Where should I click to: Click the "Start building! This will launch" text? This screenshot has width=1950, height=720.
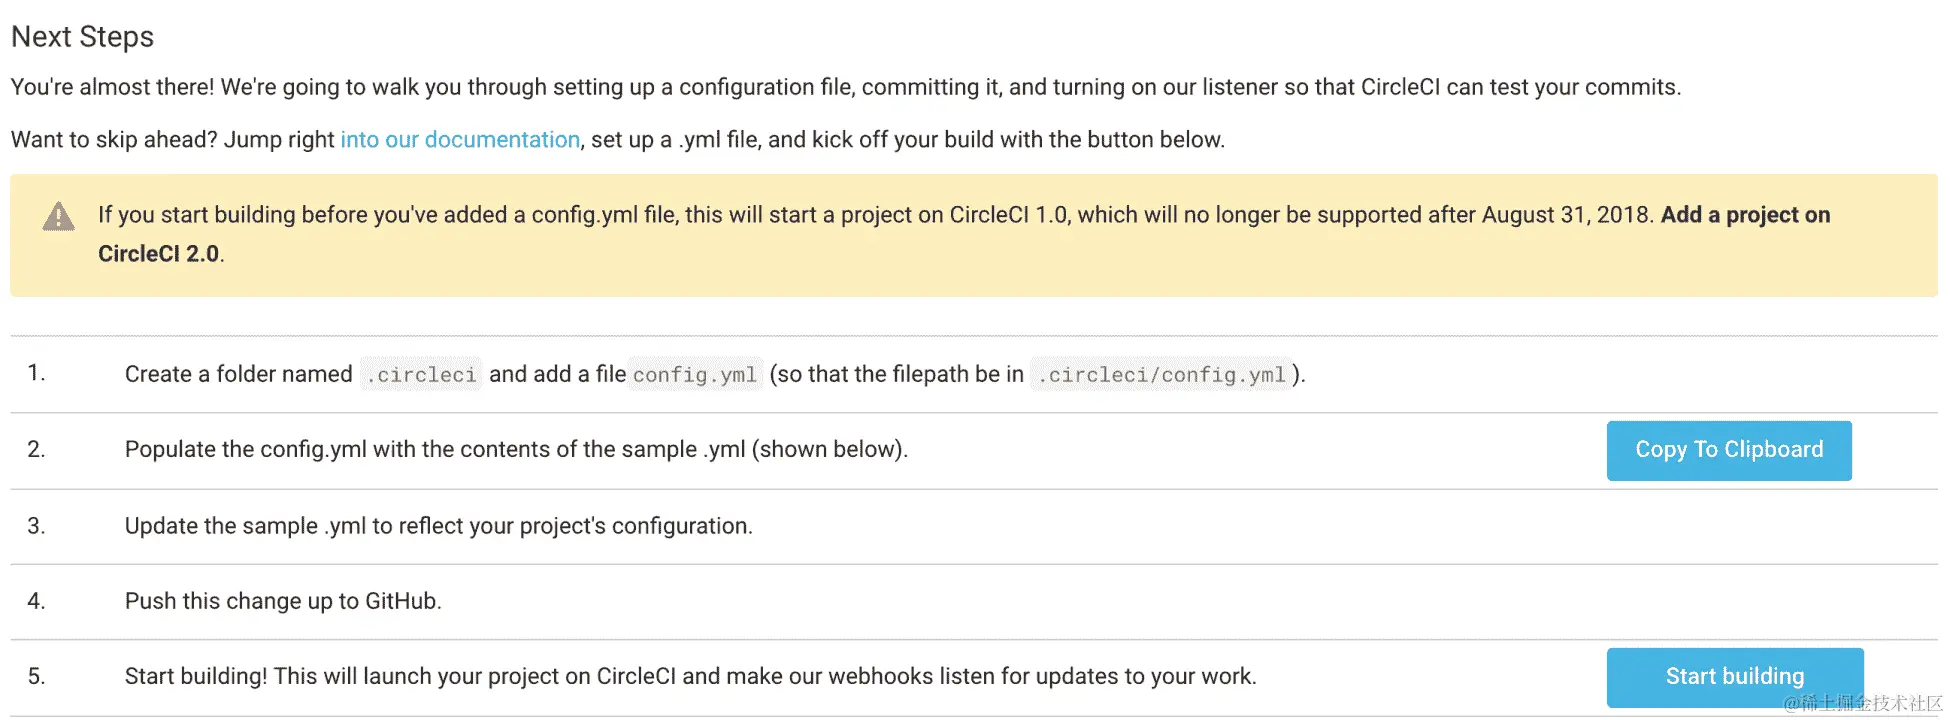click(x=690, y=677)
